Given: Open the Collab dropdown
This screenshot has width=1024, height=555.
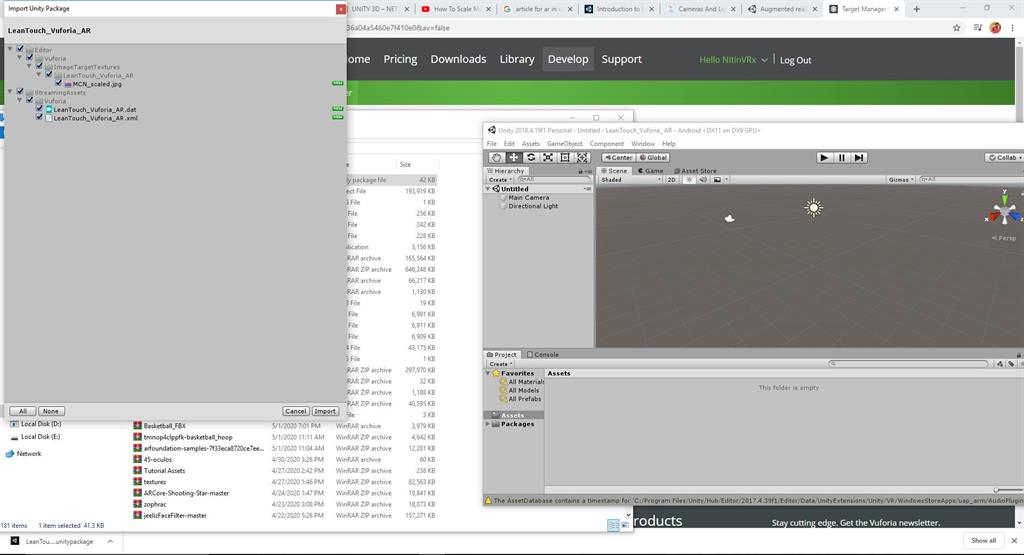Looking at the screenshot, I should pos(1004,157).
